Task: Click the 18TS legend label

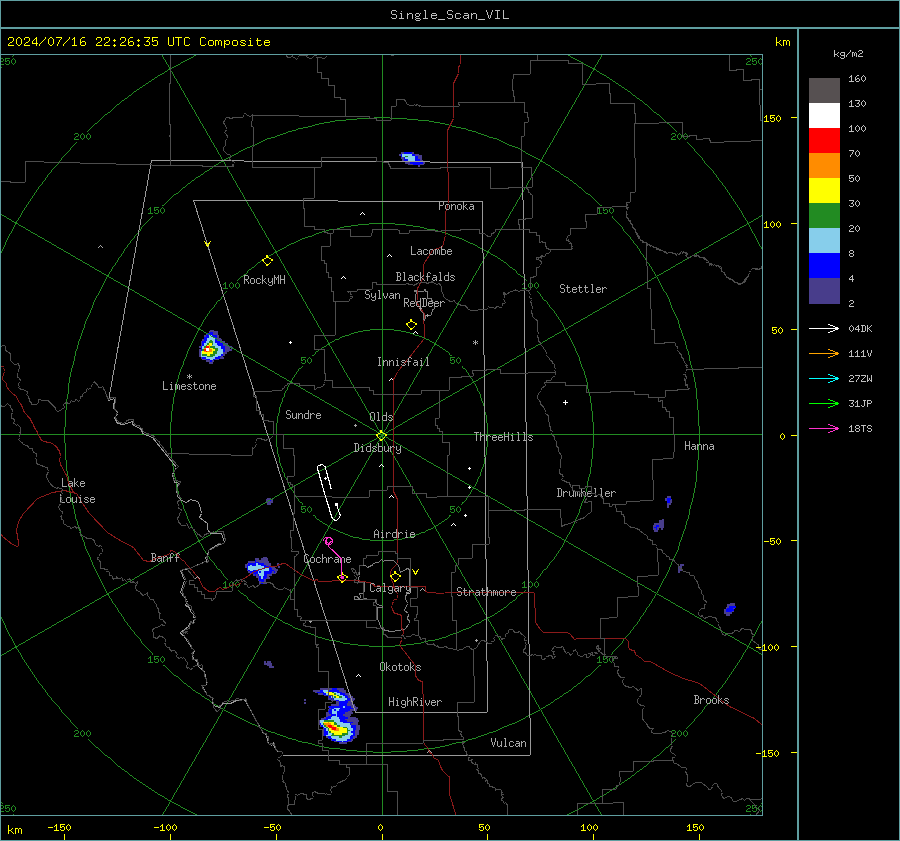Action: coord(860,428)
